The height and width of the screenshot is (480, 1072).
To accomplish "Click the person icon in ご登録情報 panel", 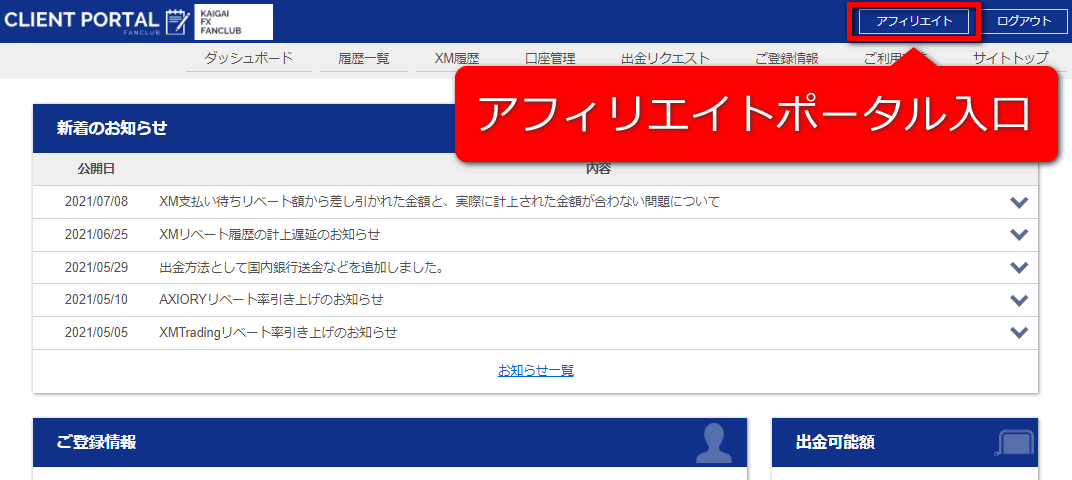I will point(714,443).
